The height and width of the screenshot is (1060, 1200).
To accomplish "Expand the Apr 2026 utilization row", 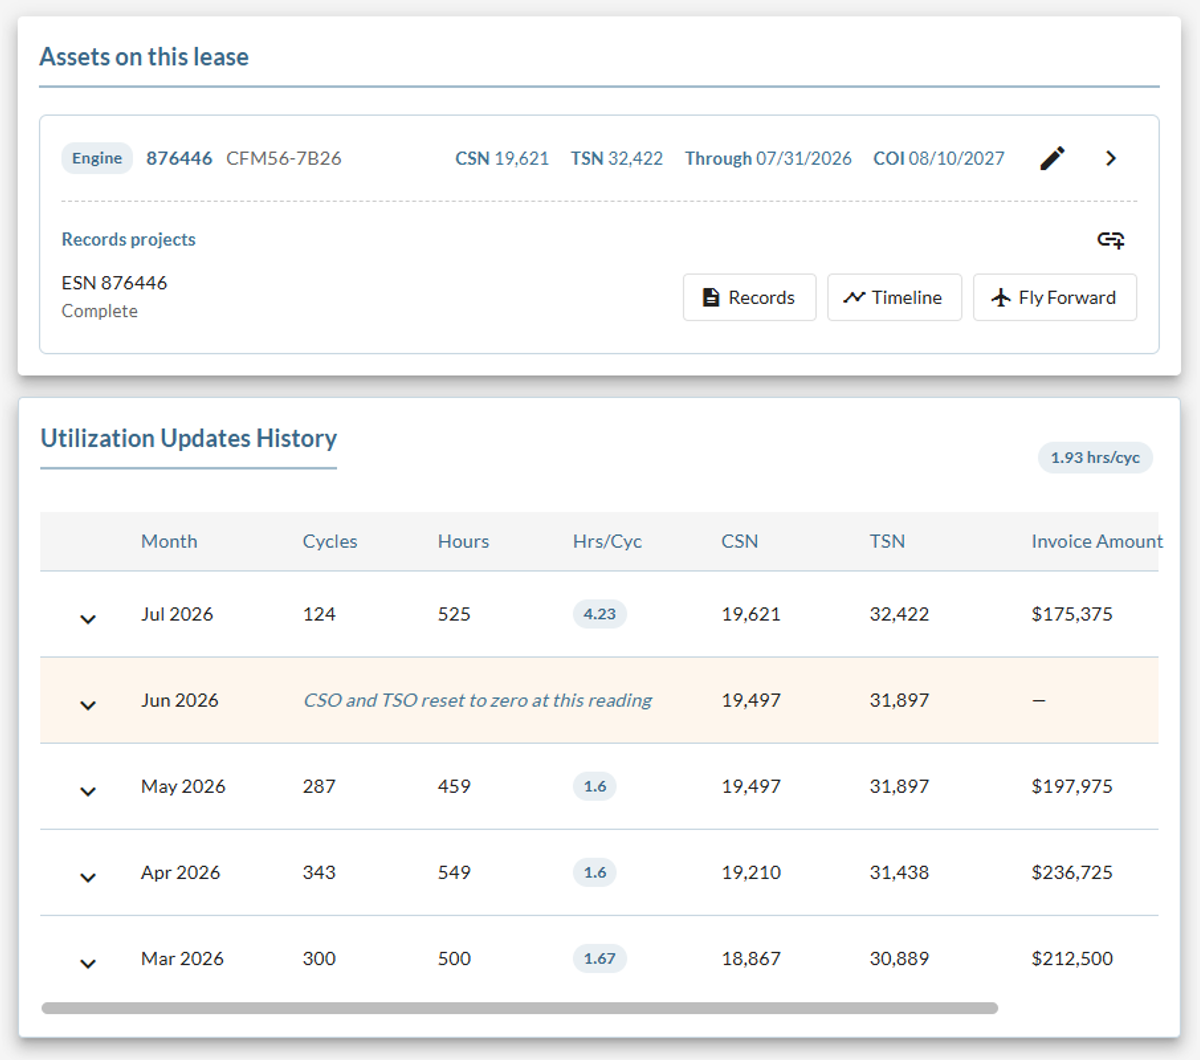I will pyautogui.click(x=88, y=877).
